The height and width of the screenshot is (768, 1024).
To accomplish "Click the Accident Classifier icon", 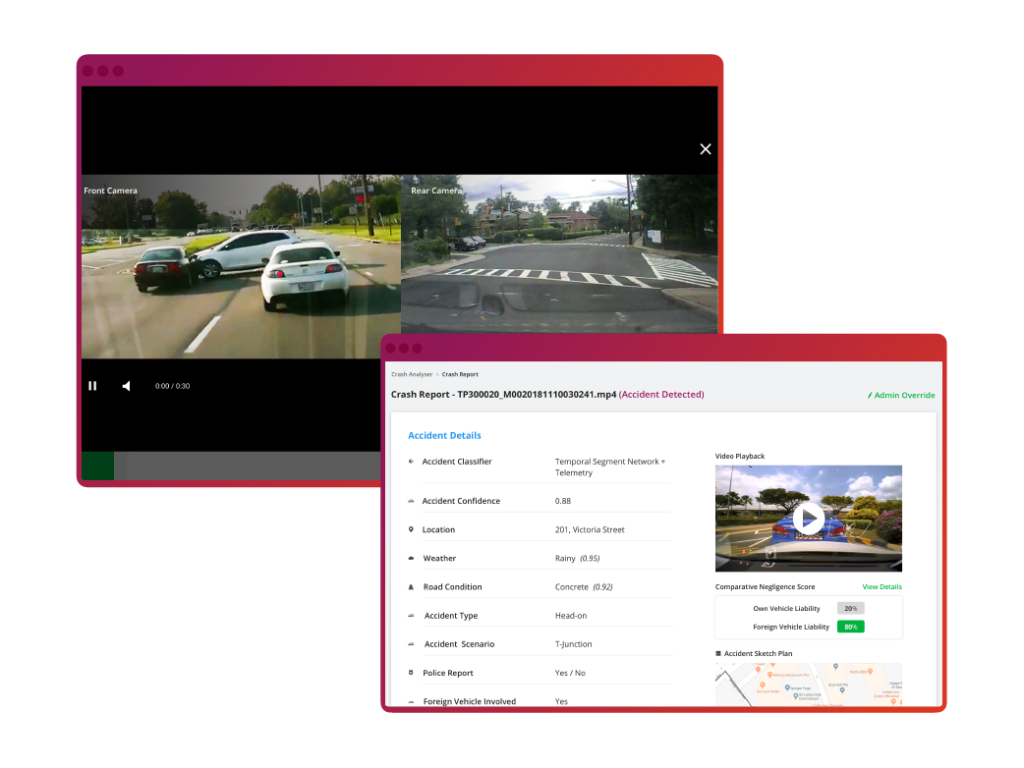I will click(x=411, y=462).
